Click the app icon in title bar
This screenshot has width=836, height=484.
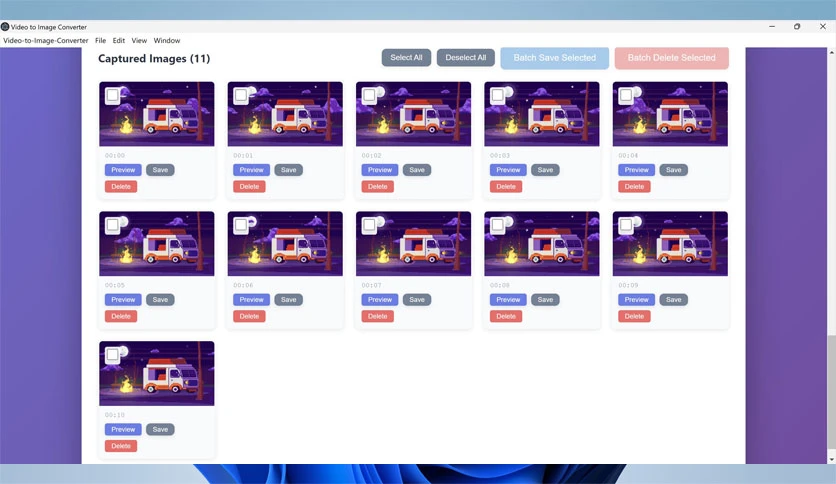[x=5, y=27]
